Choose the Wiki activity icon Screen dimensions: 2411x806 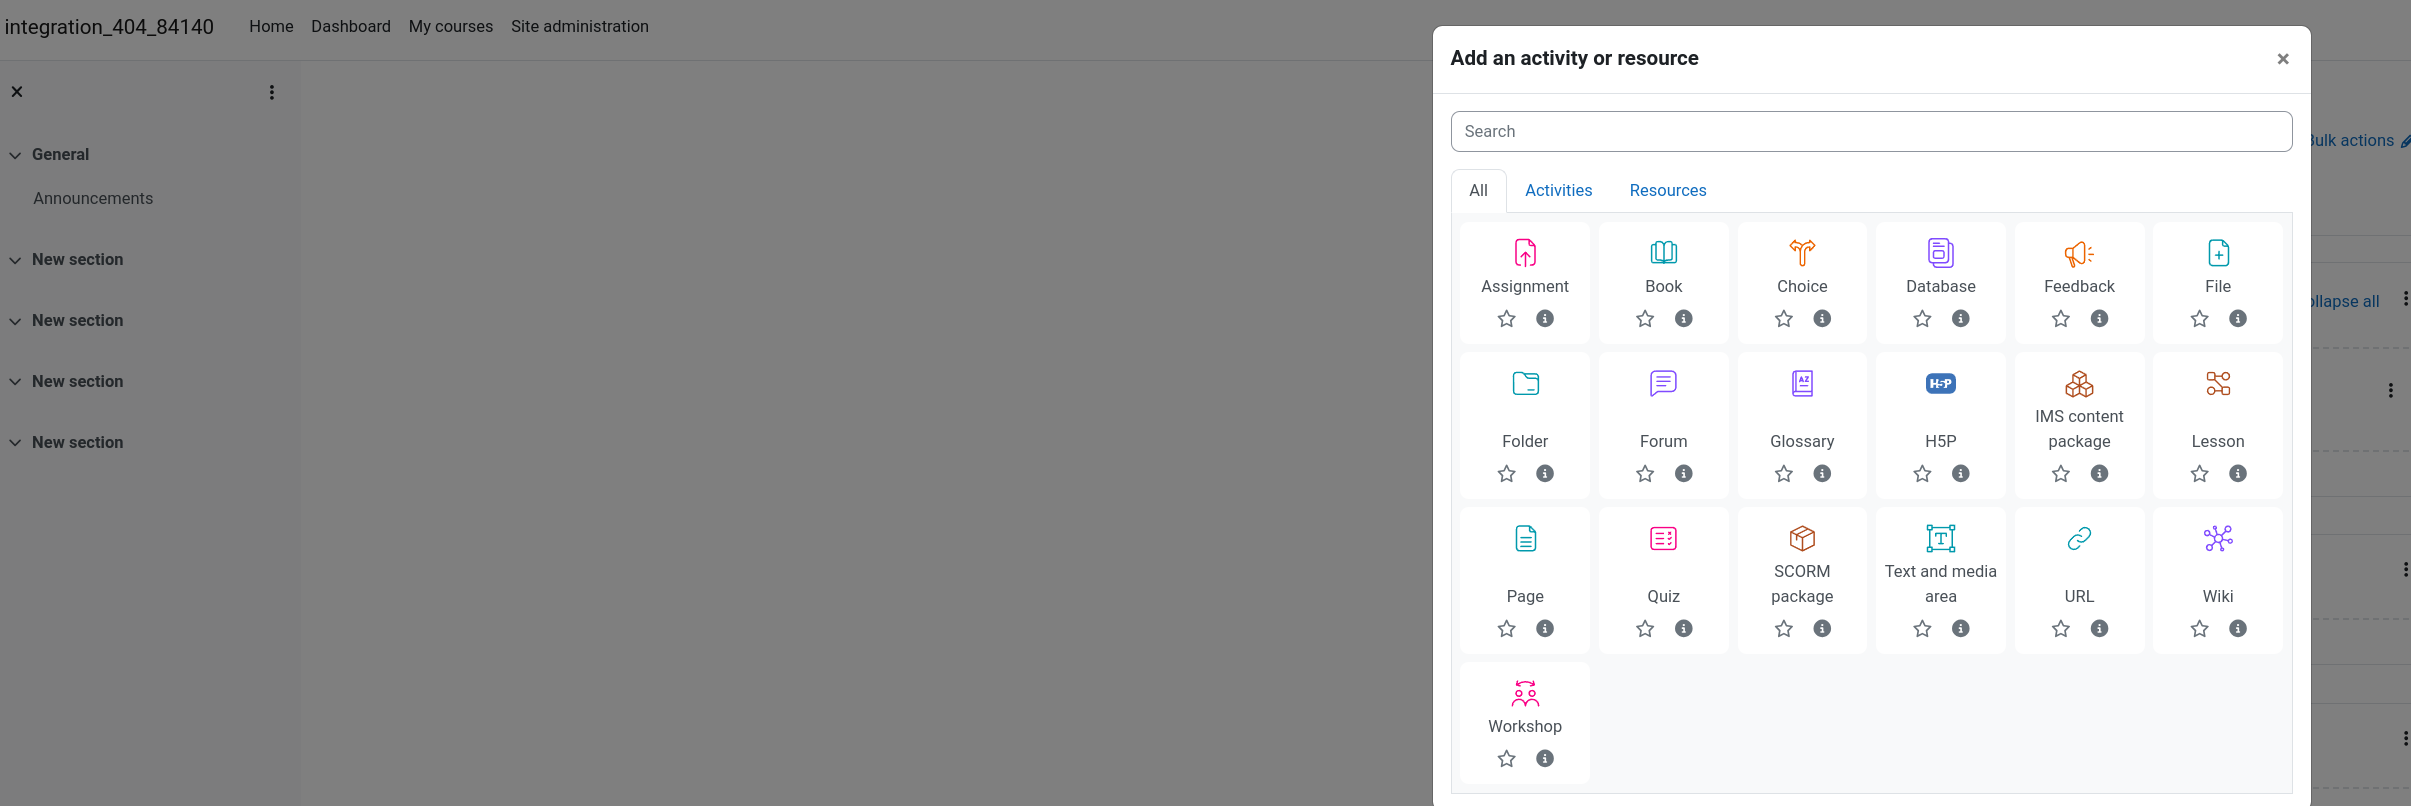tap(2218, 539)
